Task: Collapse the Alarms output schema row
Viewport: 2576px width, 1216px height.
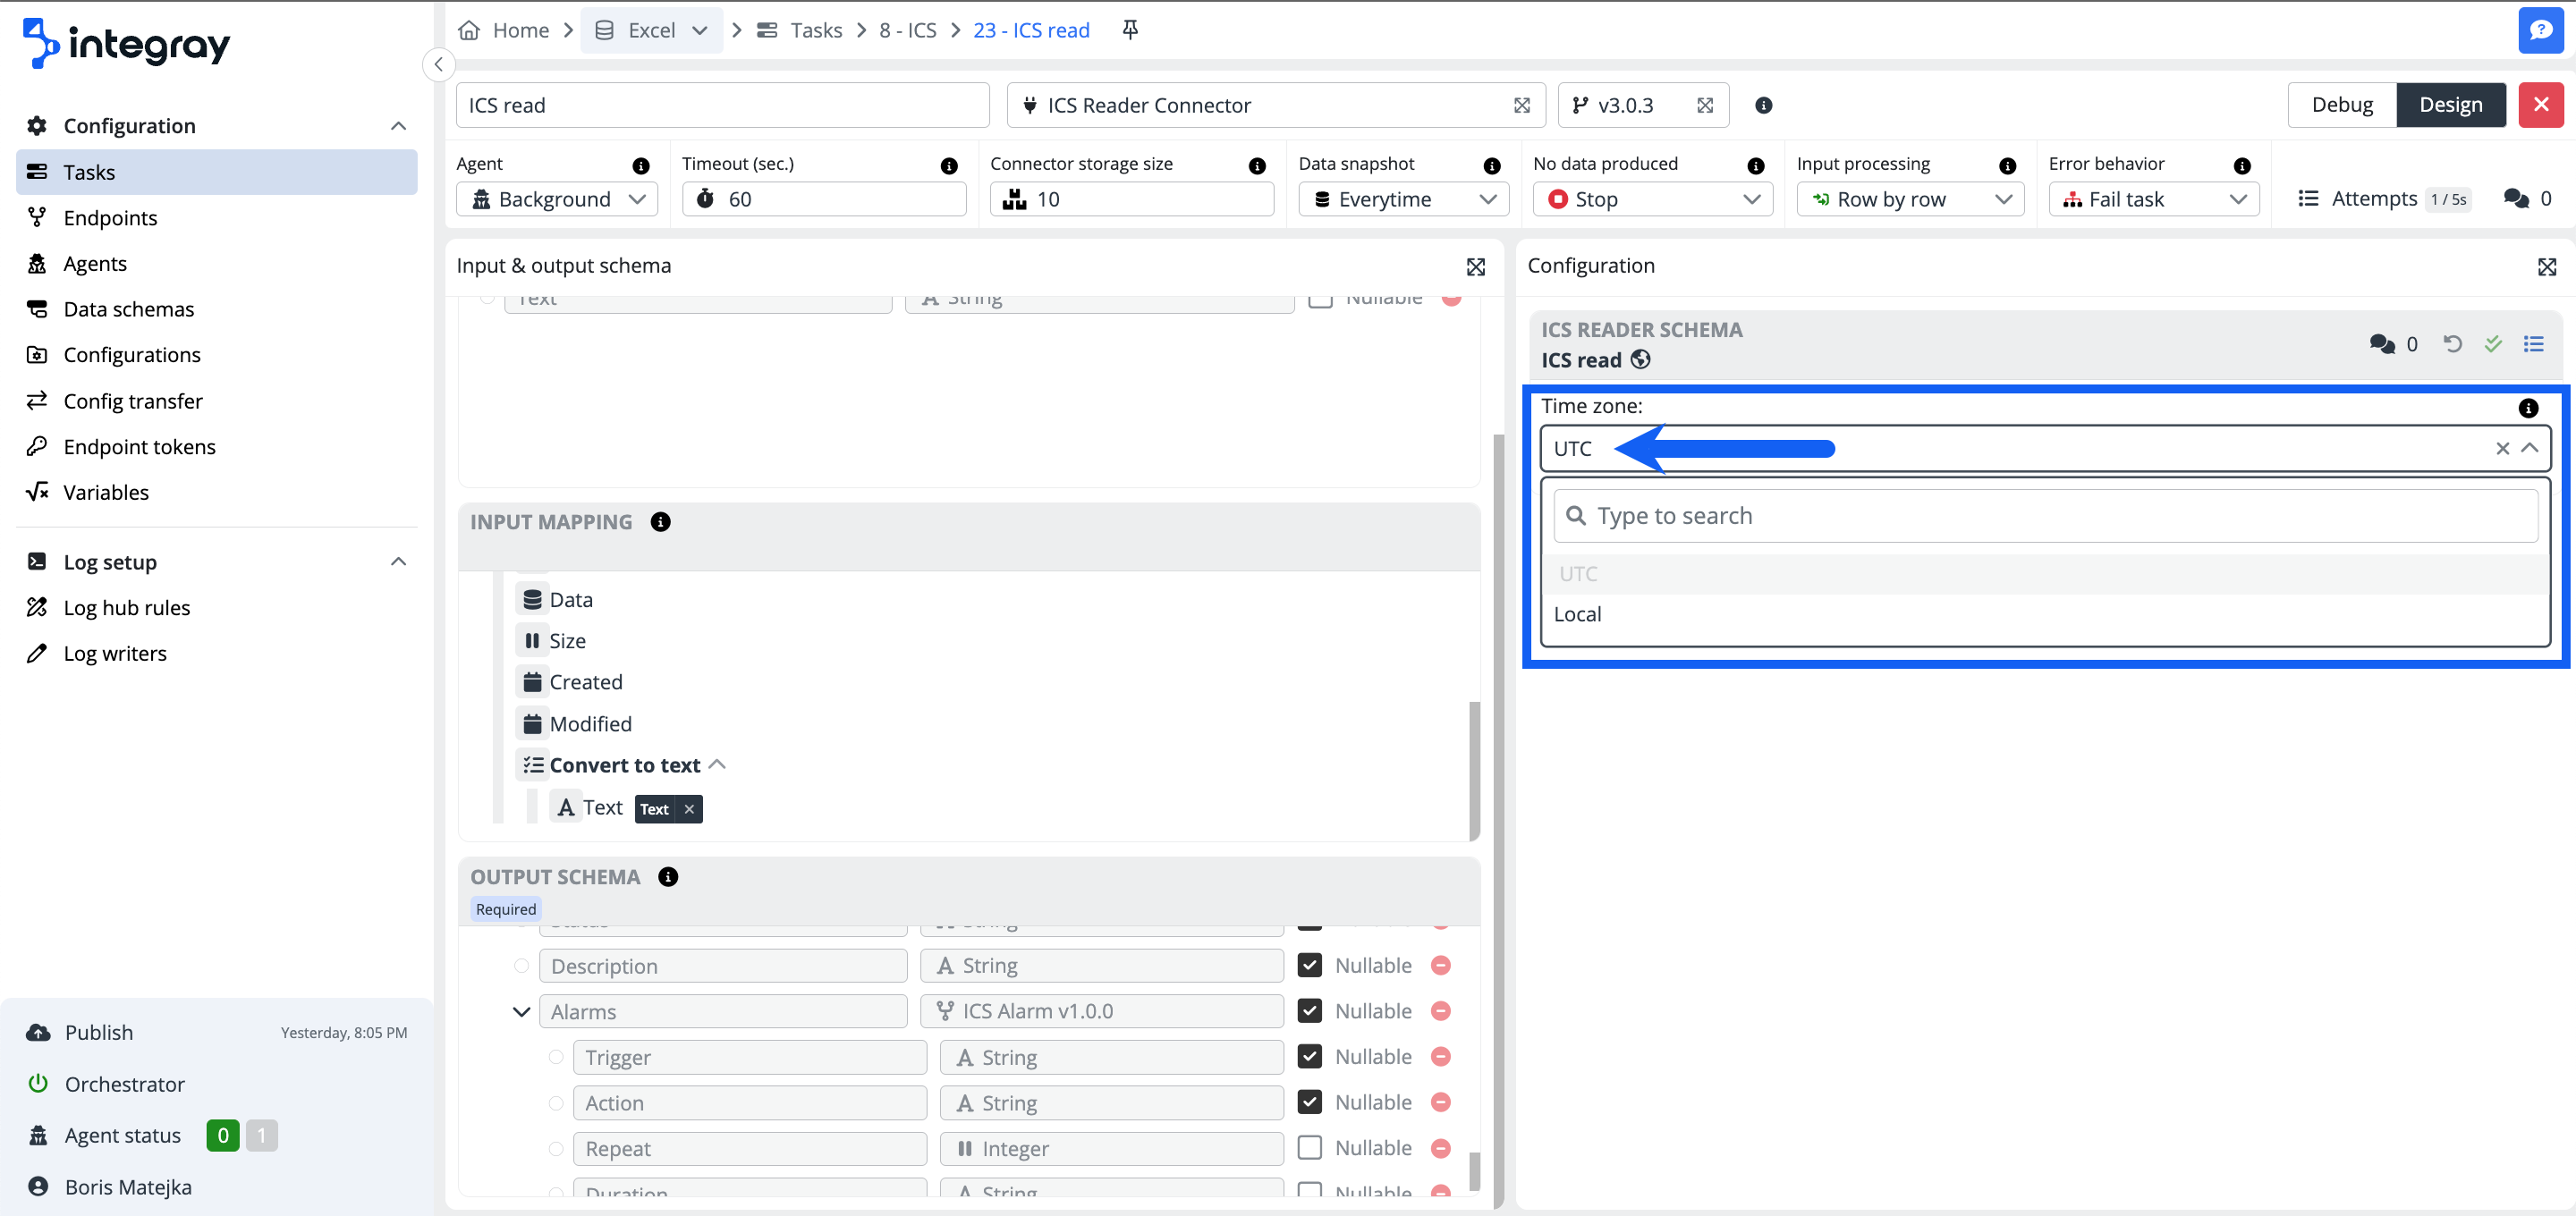Action: [x=521, y=1012]
